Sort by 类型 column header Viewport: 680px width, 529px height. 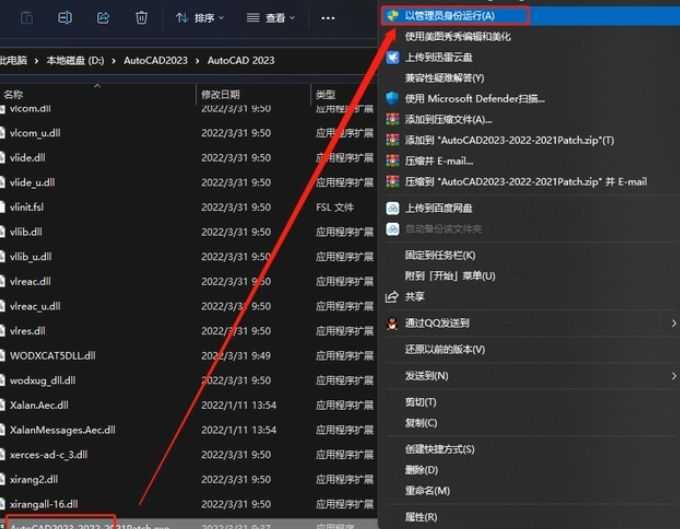coord(325,94)
